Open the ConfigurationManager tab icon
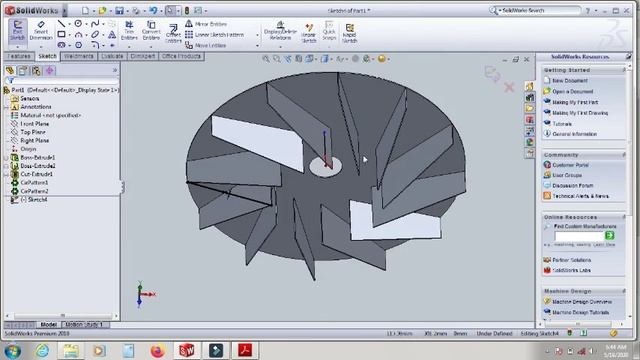The width and height of the screenshot is (640, 360). (36, 71)
